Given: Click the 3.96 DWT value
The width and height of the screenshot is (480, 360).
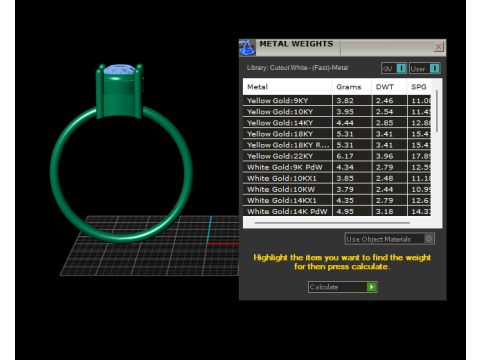Looking at the screenshot, I should pyautogui.click(x=385, y=156).
